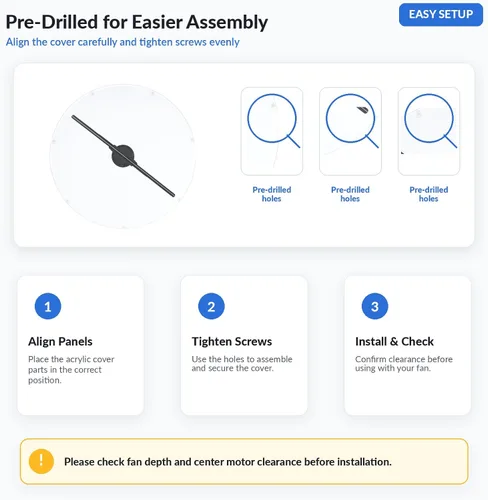Select the Install & Check heading

click(x=394, y=341)
